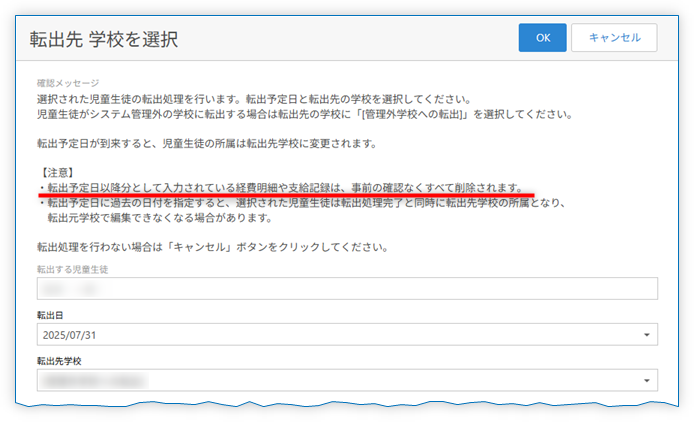Click the 転出日 field label
The width and height of the screenshot is (694, 422).
52,315
